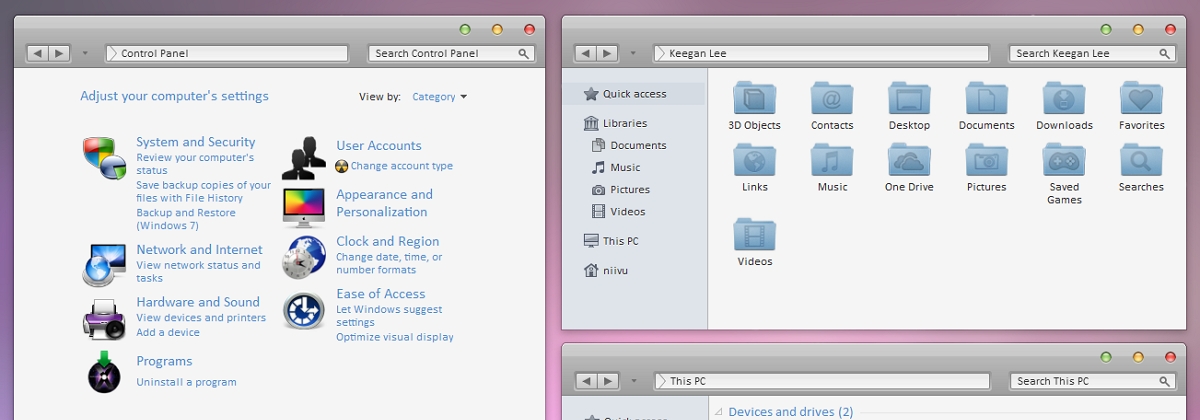This screenshot has height=420, width=1200.
Task: Go forward in Keegan Lee window
Action: tap(607, 54)
